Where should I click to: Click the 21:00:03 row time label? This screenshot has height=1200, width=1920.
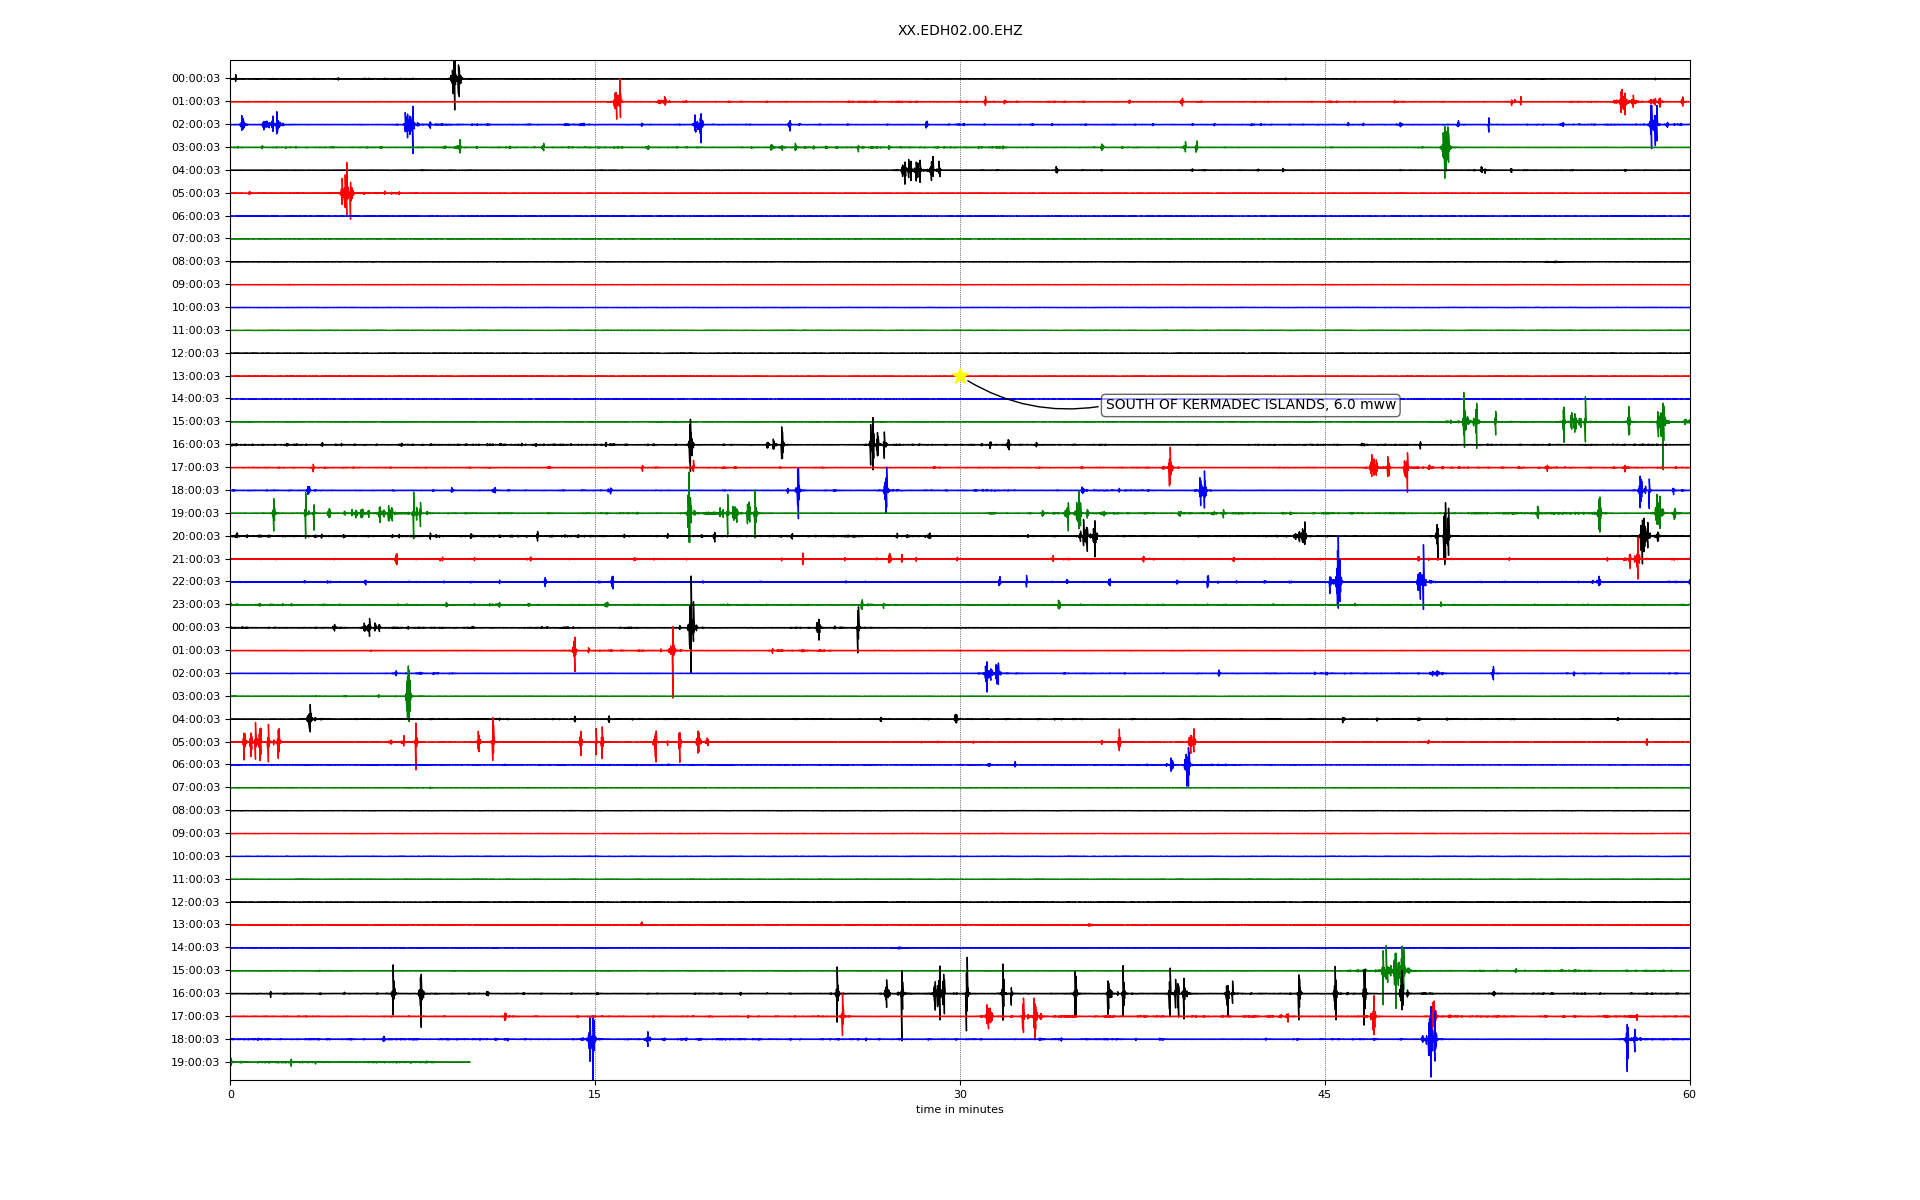(x=195, y=559)
